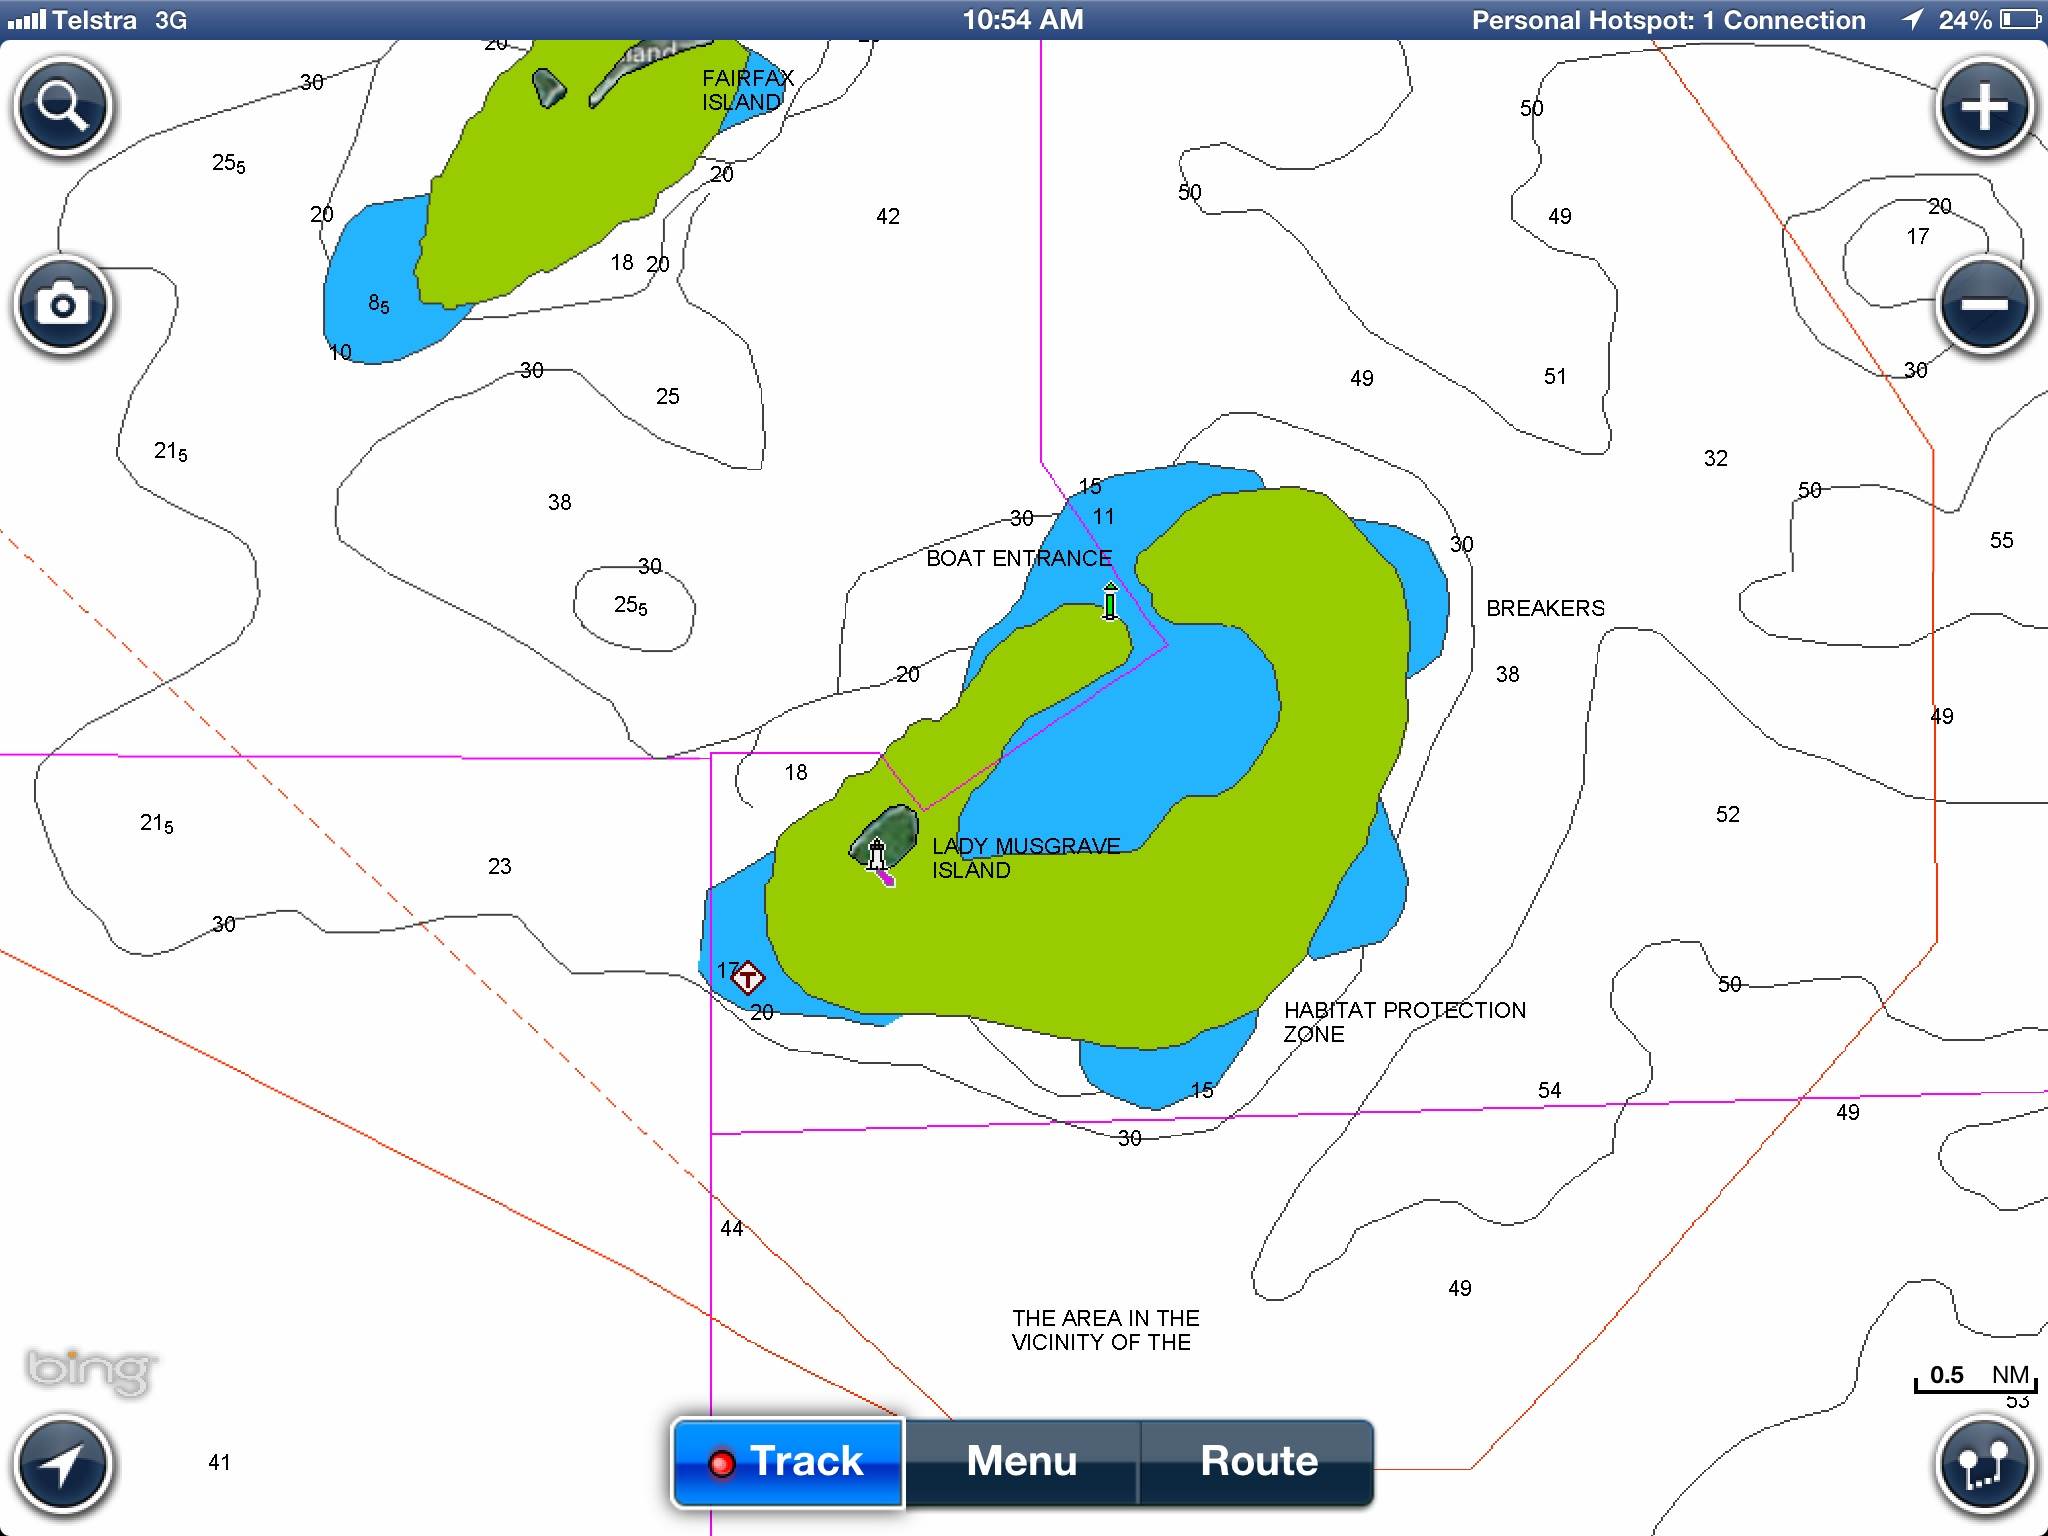Tap the GPS location arrow icon
2048x1536 pixels.
pos(62,1466)
